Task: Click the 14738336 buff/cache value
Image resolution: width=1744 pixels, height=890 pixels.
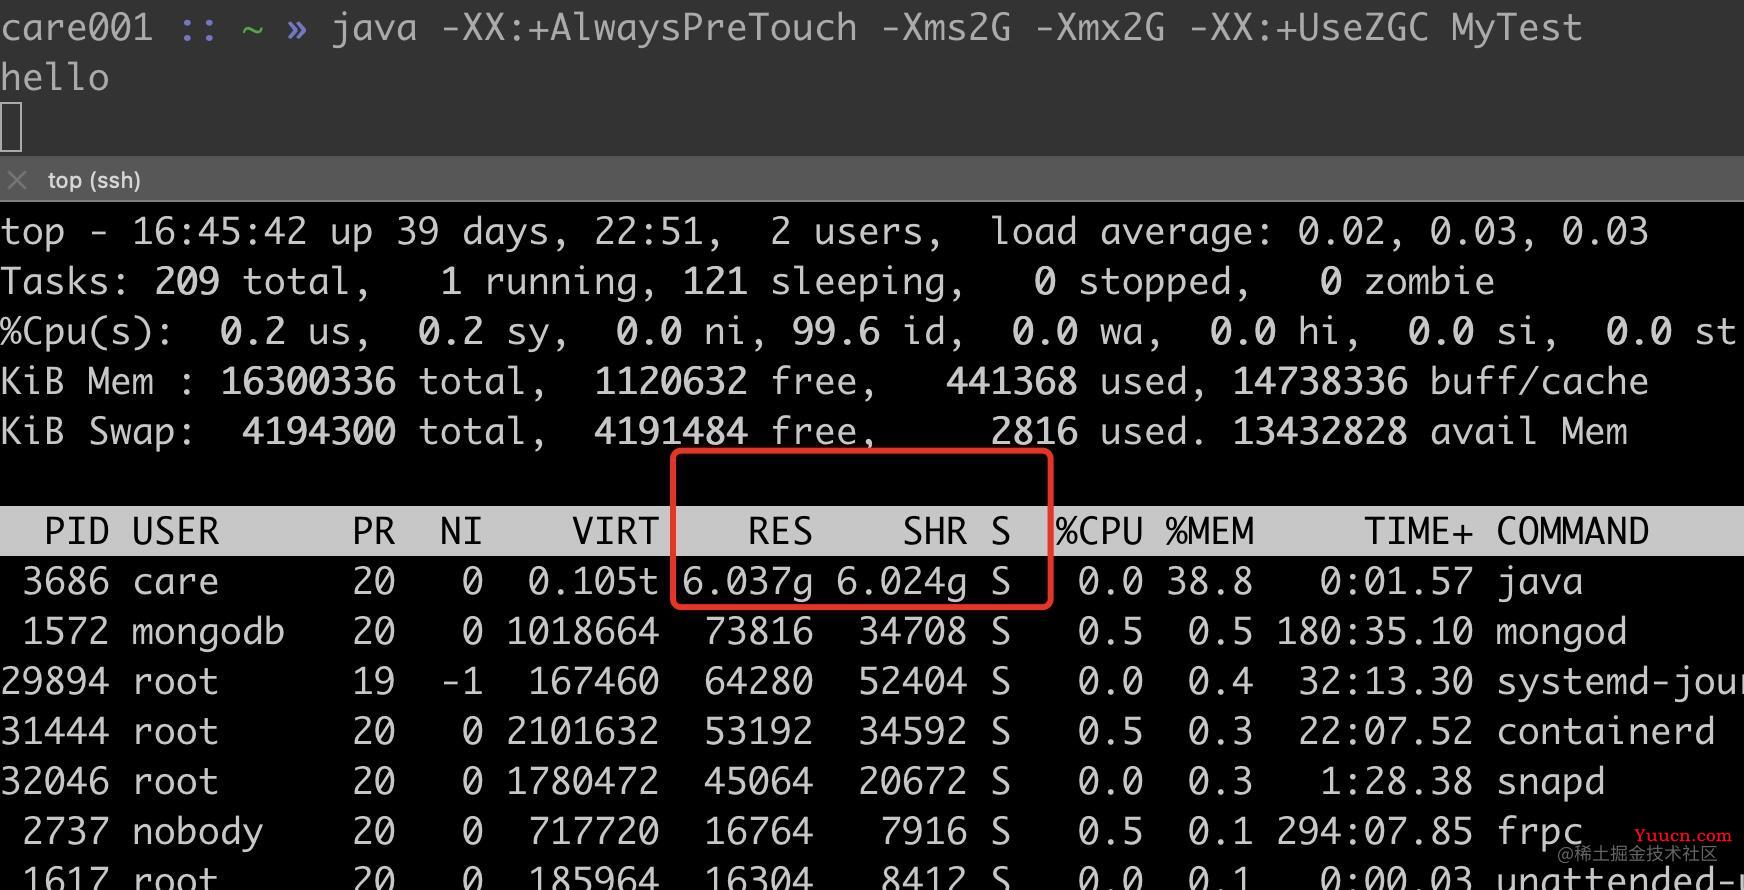Action: 1319,381
